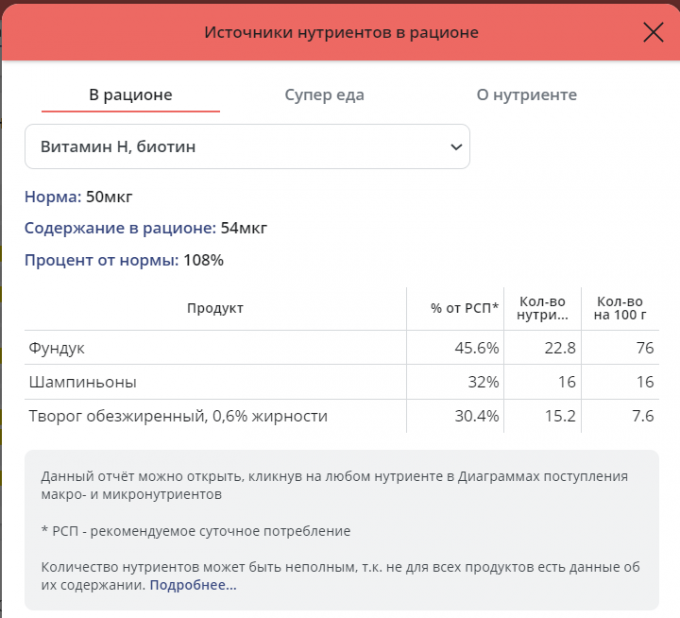This screenshot has width=680, height=618.
Task: Sort by the "Продукт" column header
Action: [215, 308]
